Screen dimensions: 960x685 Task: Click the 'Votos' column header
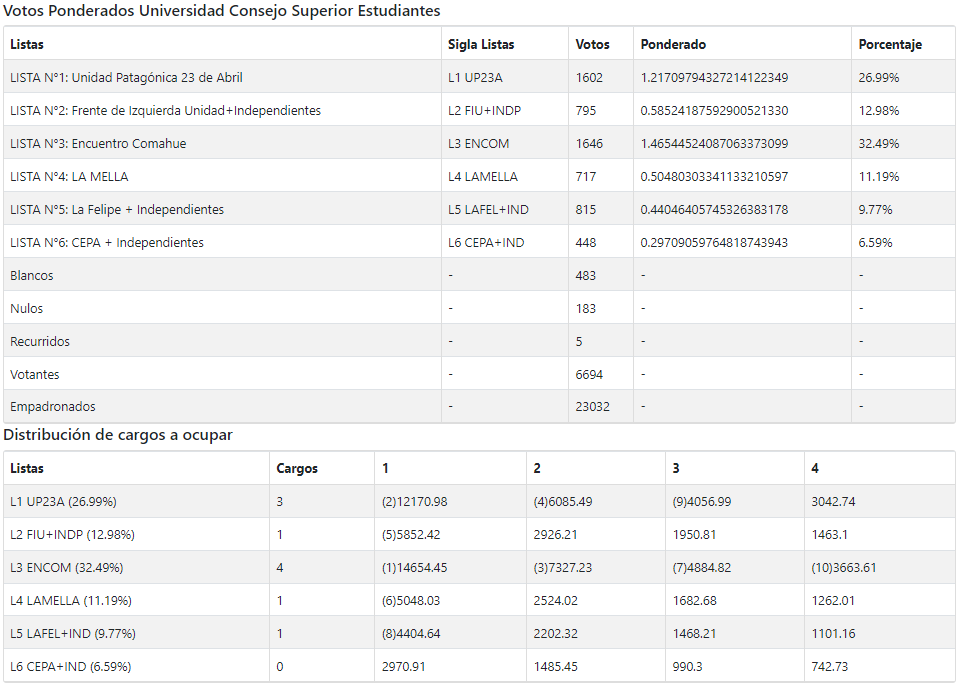point(592,45)
